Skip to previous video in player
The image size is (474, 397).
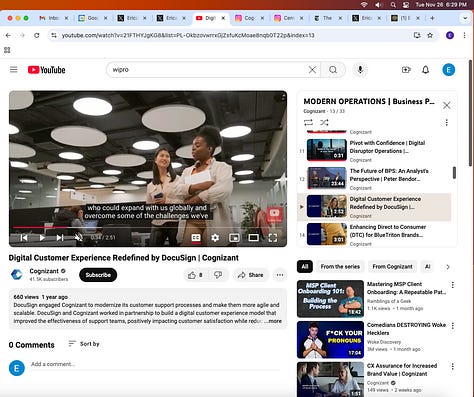(x=24, y=237)
